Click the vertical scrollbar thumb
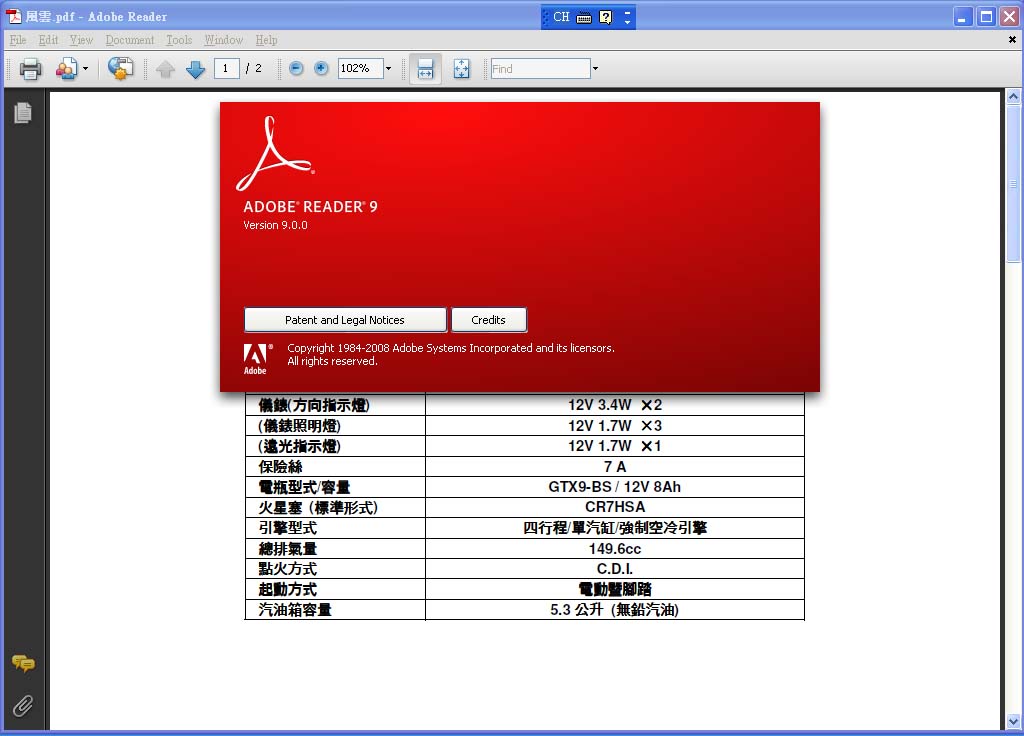This screenshot has width=1024, height=736. pyautogui.click(x=1013, y=184)
